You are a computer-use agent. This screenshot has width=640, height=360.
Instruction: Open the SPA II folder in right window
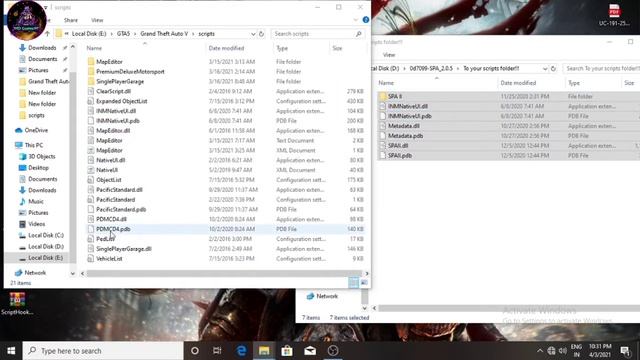pyautogui.click(x=395, y=96)
